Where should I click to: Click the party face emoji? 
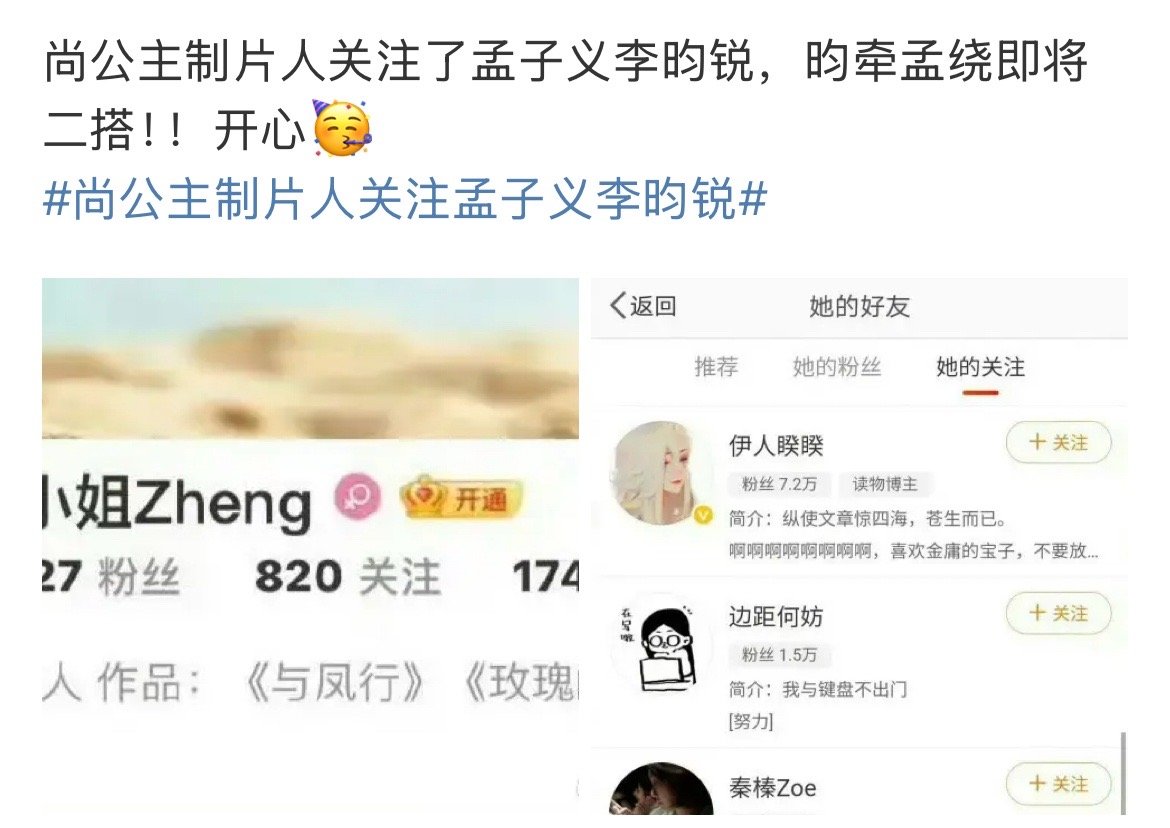(341, 128)
